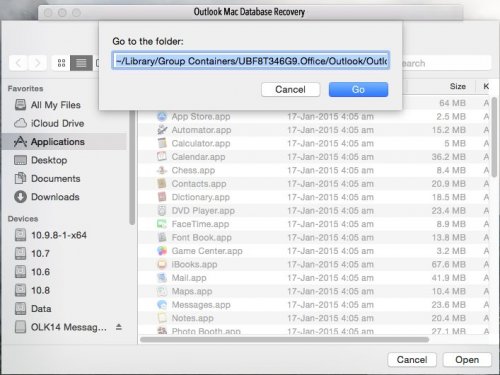
Task: Click the Messages.app icon
Action: [x=162, y=304]
